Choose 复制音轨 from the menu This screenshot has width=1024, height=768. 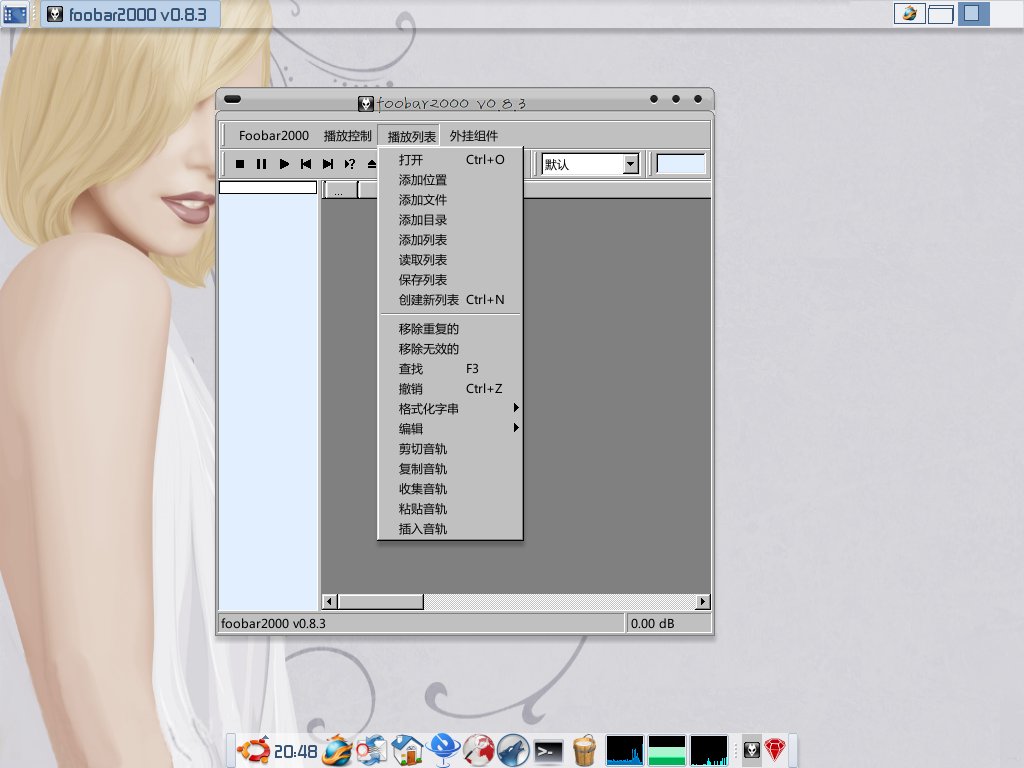(x=451, y=469)
